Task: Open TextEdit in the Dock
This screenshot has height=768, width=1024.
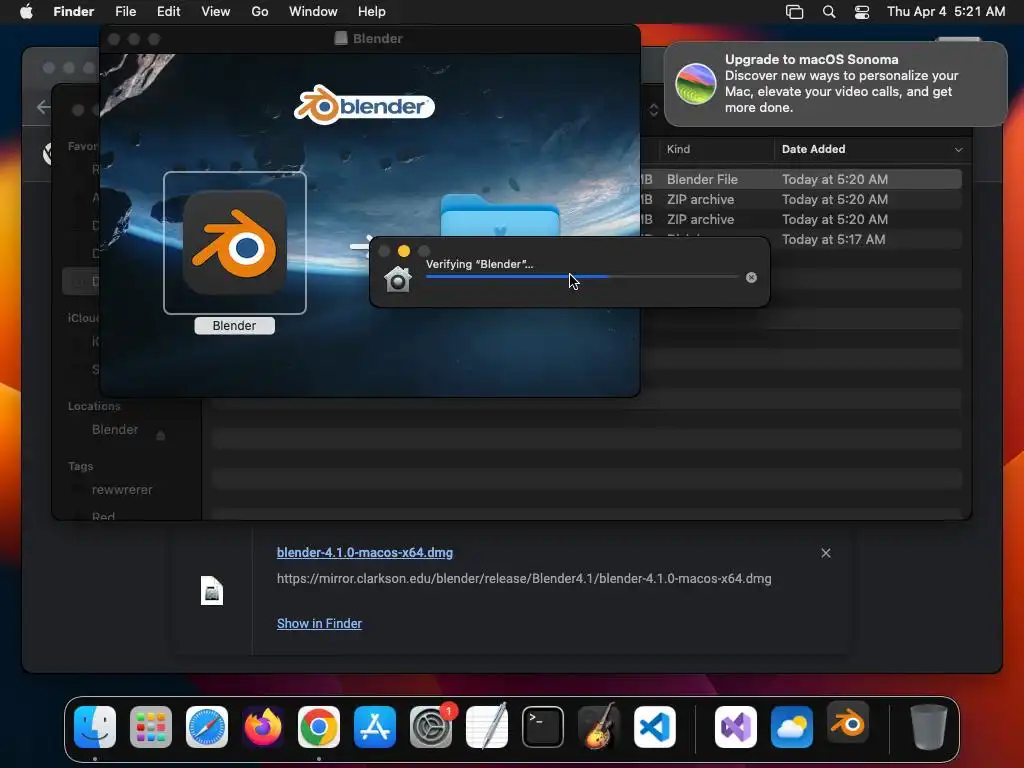Action: click(x=487, y=727)
